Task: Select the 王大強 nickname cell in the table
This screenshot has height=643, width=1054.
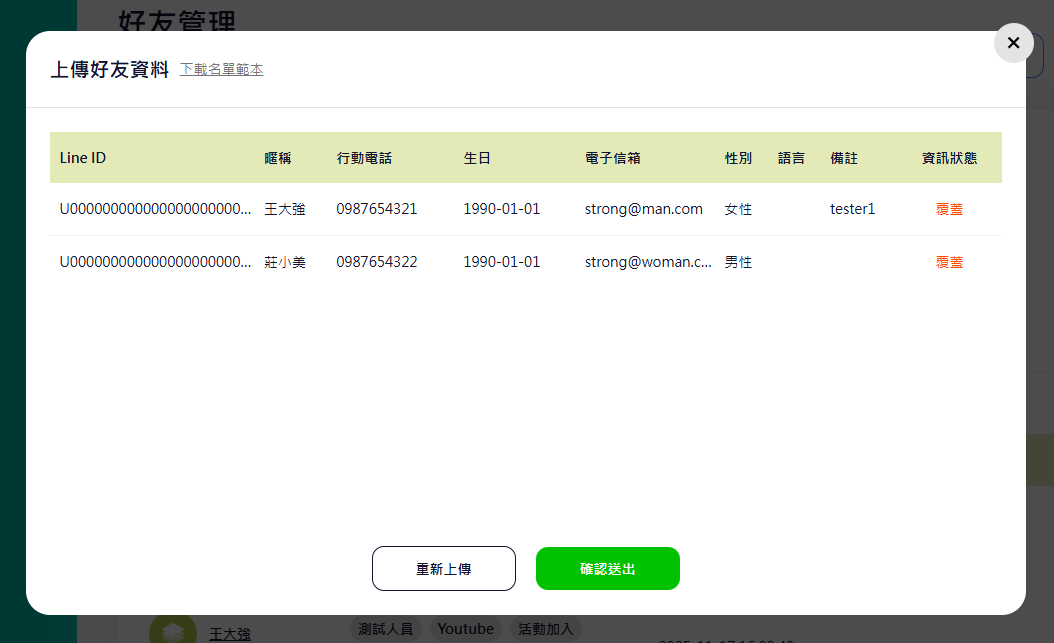Action: 284,210
